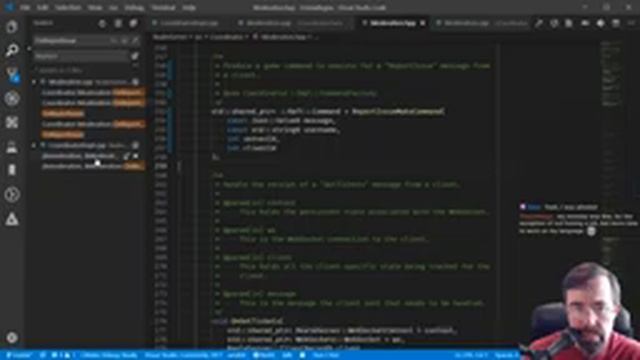The image size is (640, 360).
Task: Click the Coordinator breadcrumb segment
Action: tap(226, 37)
